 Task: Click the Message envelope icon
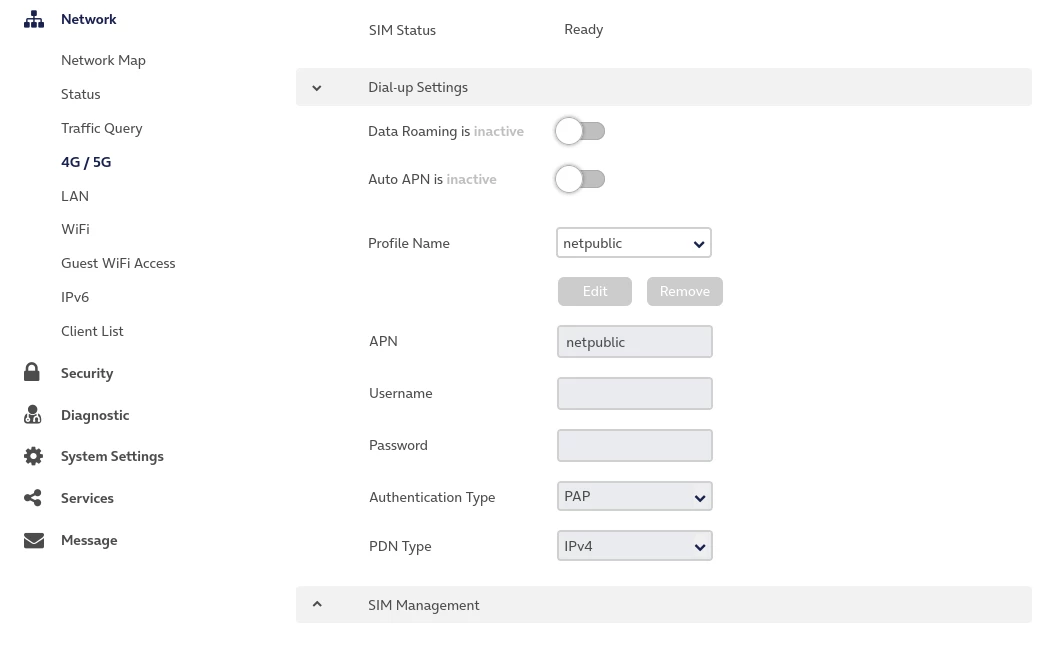[x=34, y=540]
